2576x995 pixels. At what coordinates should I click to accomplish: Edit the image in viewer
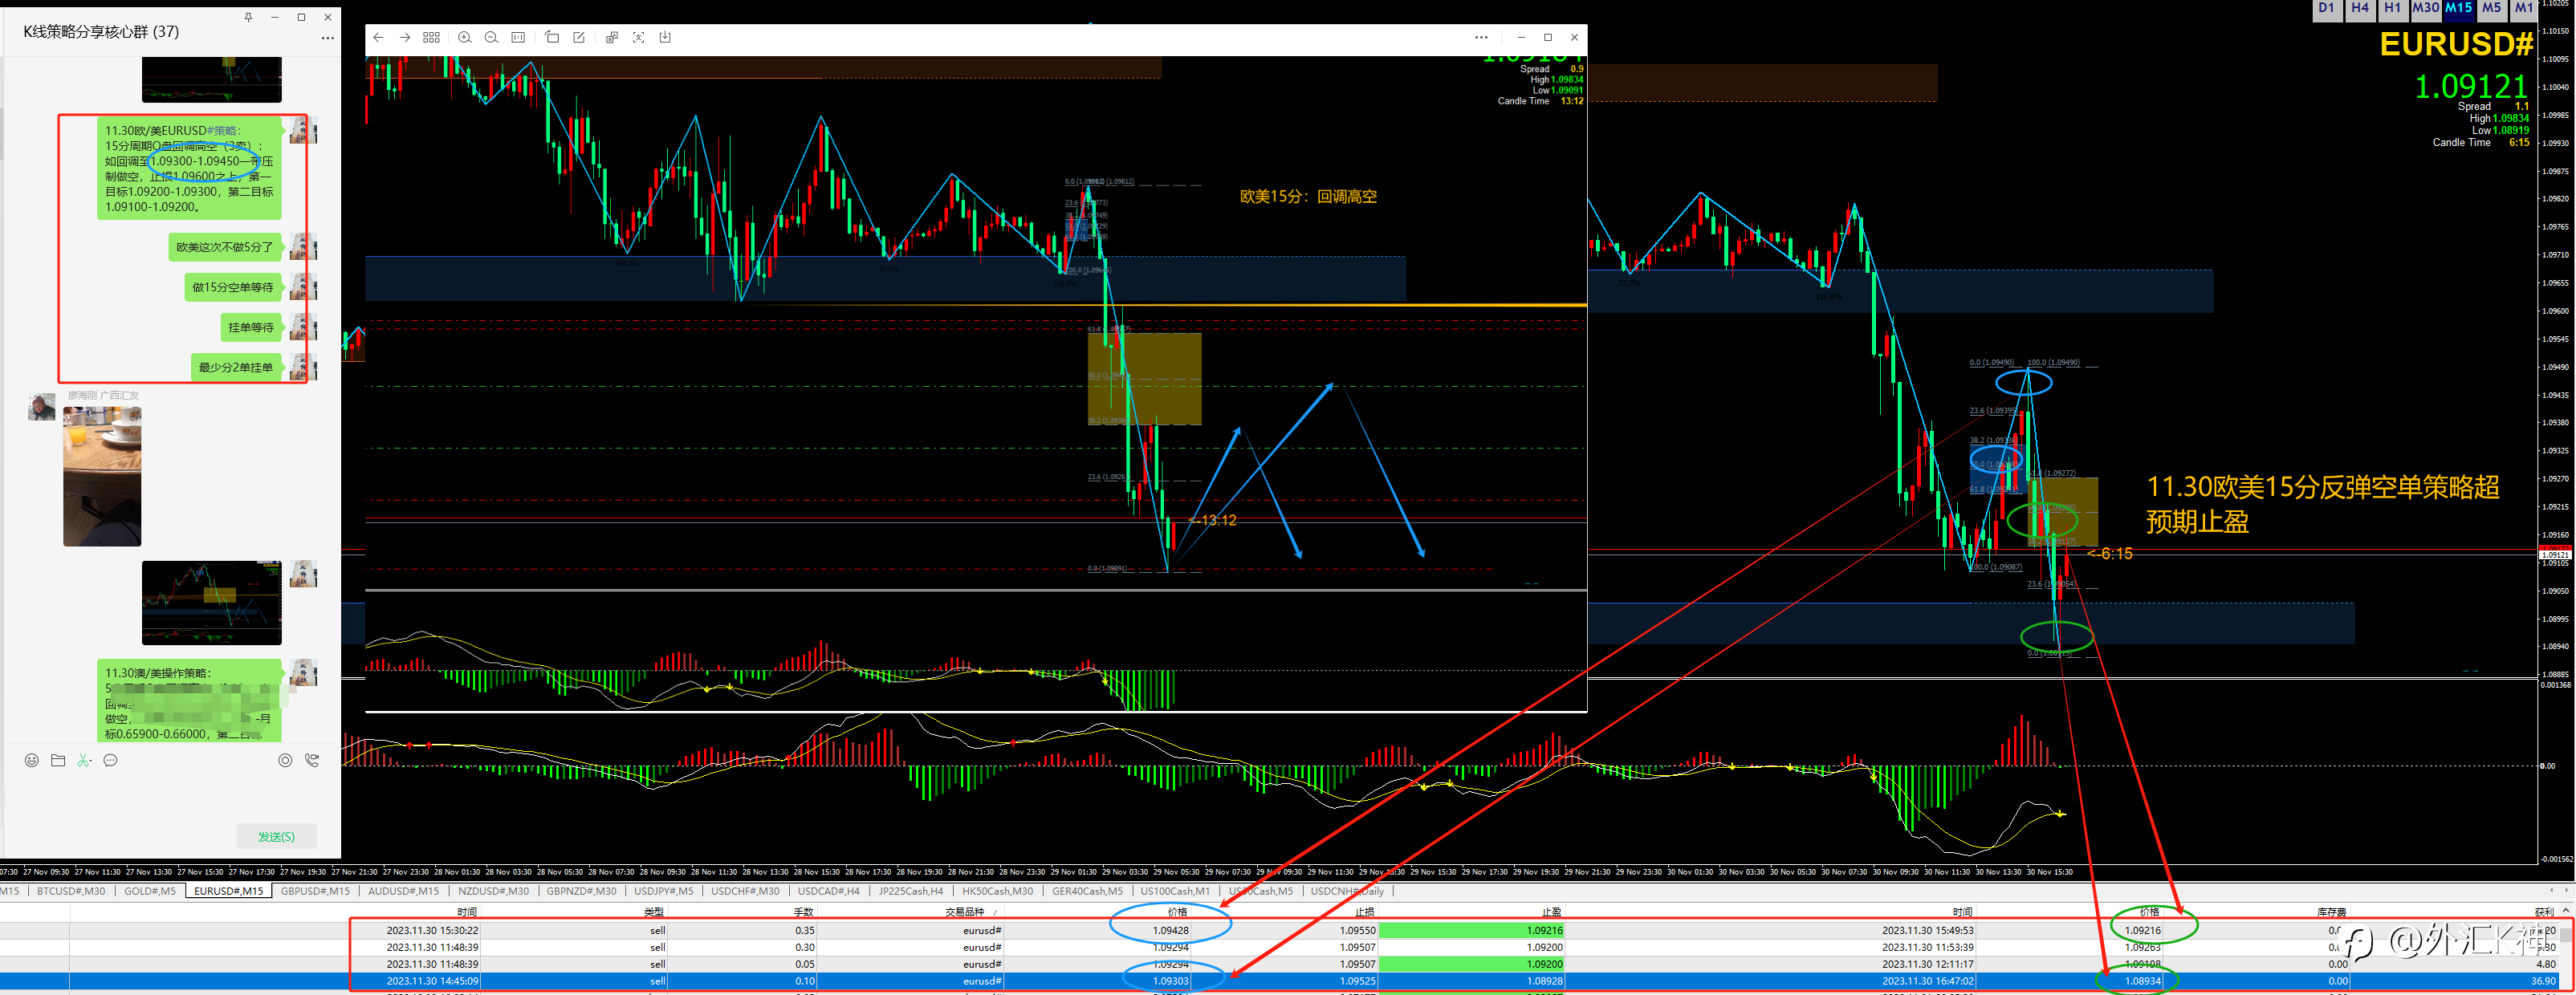579,38
